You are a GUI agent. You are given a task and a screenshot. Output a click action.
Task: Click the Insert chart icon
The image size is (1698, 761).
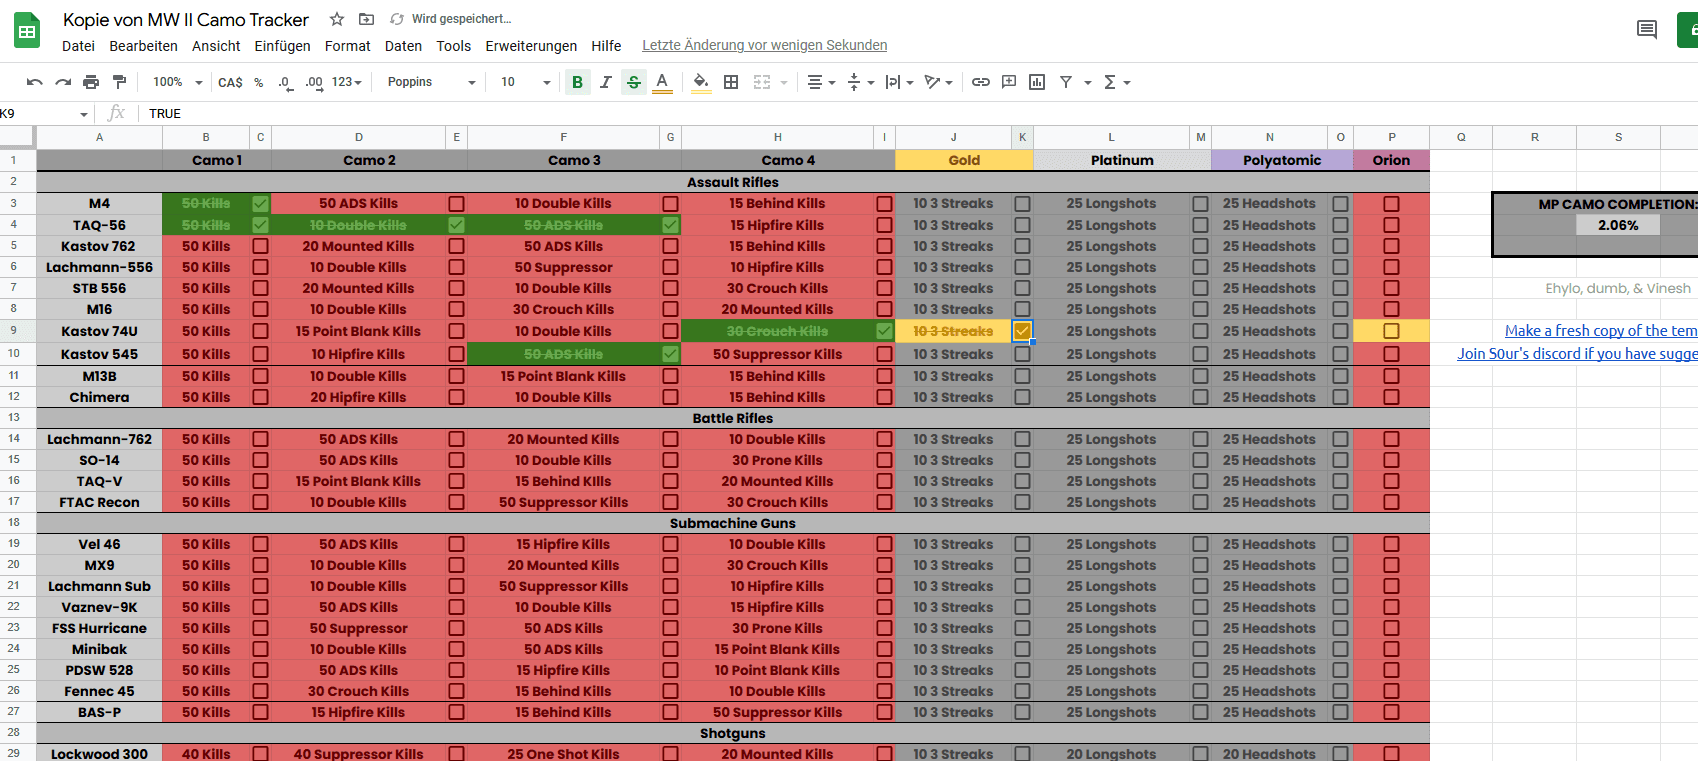pos(1037,82)
